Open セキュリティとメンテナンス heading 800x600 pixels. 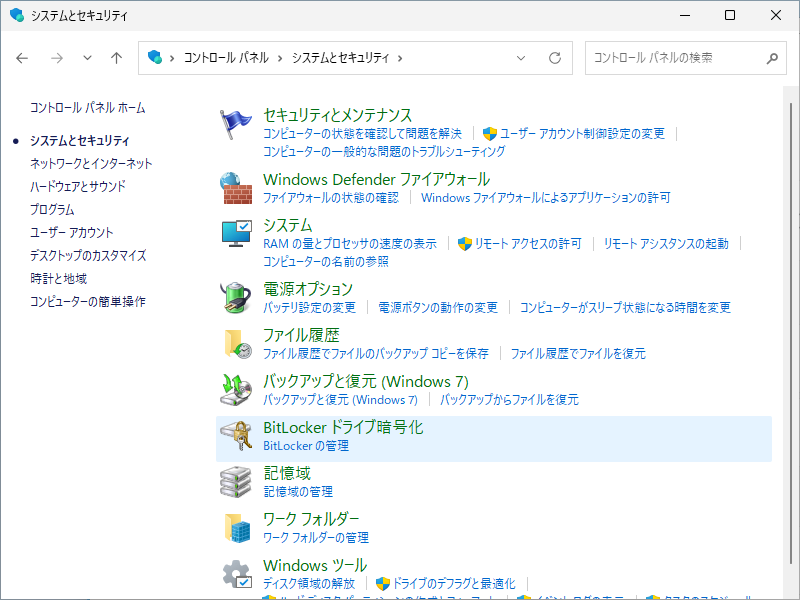coord(337,115)
